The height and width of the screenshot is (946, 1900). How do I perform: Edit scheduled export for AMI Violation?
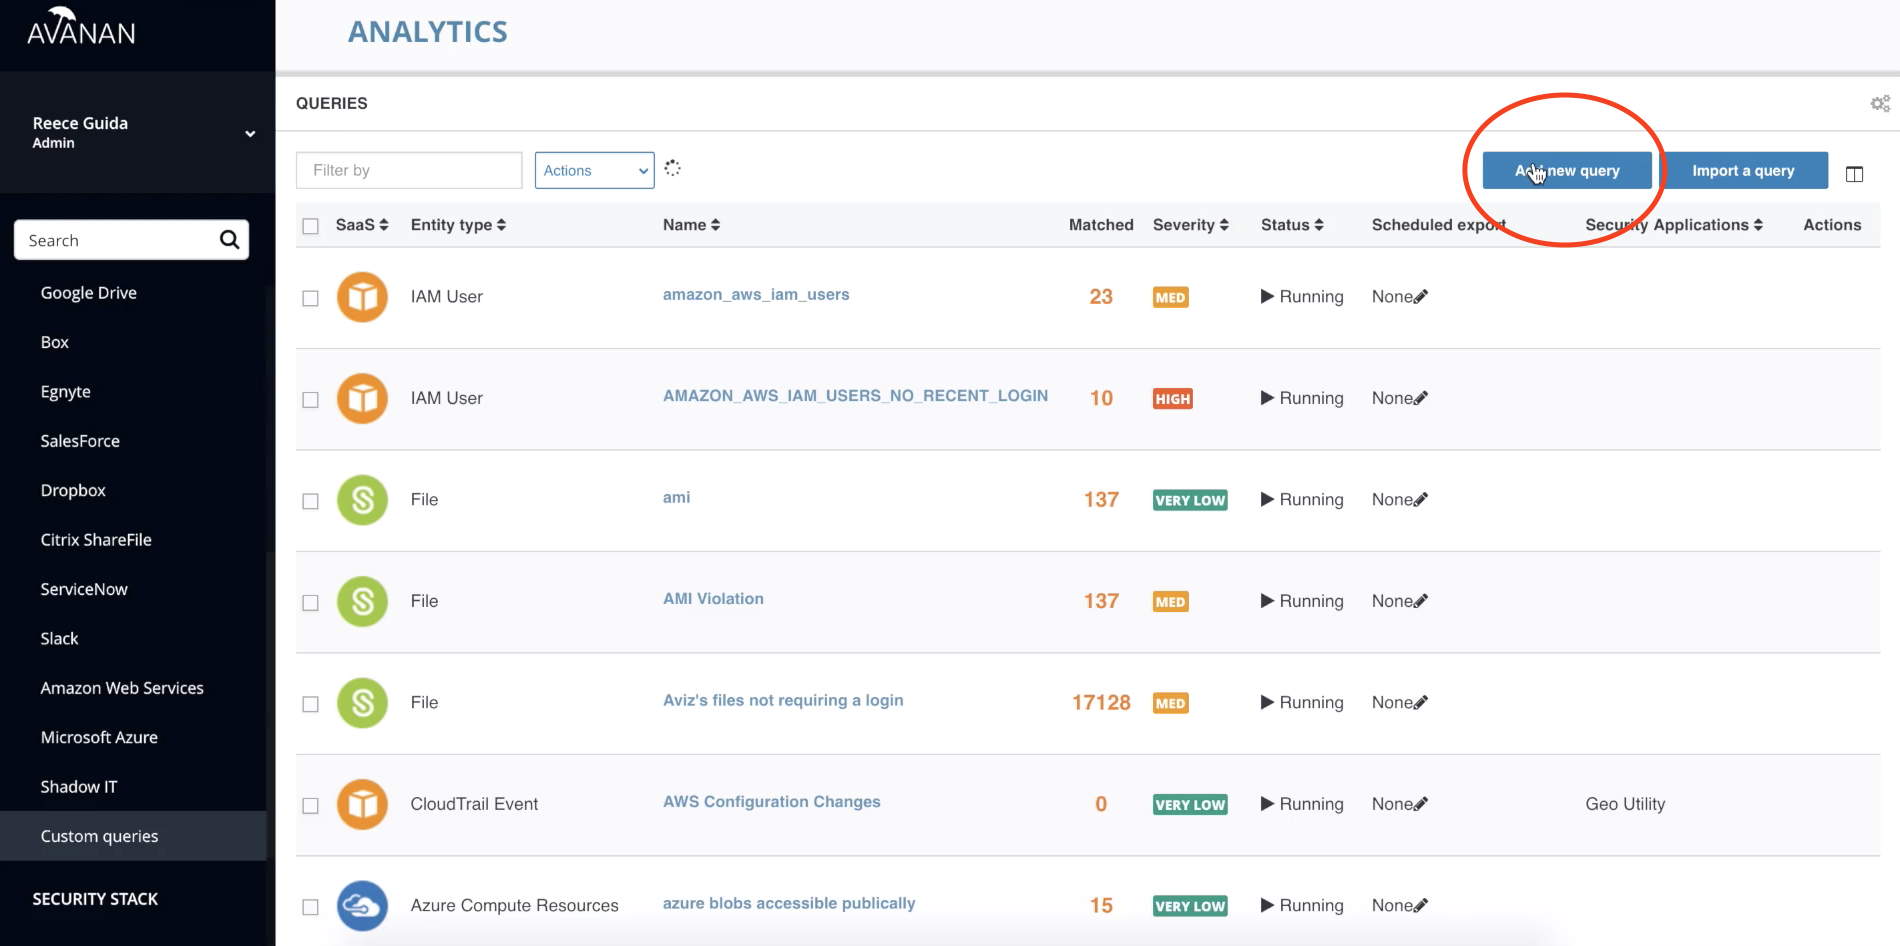(1421, 600)
